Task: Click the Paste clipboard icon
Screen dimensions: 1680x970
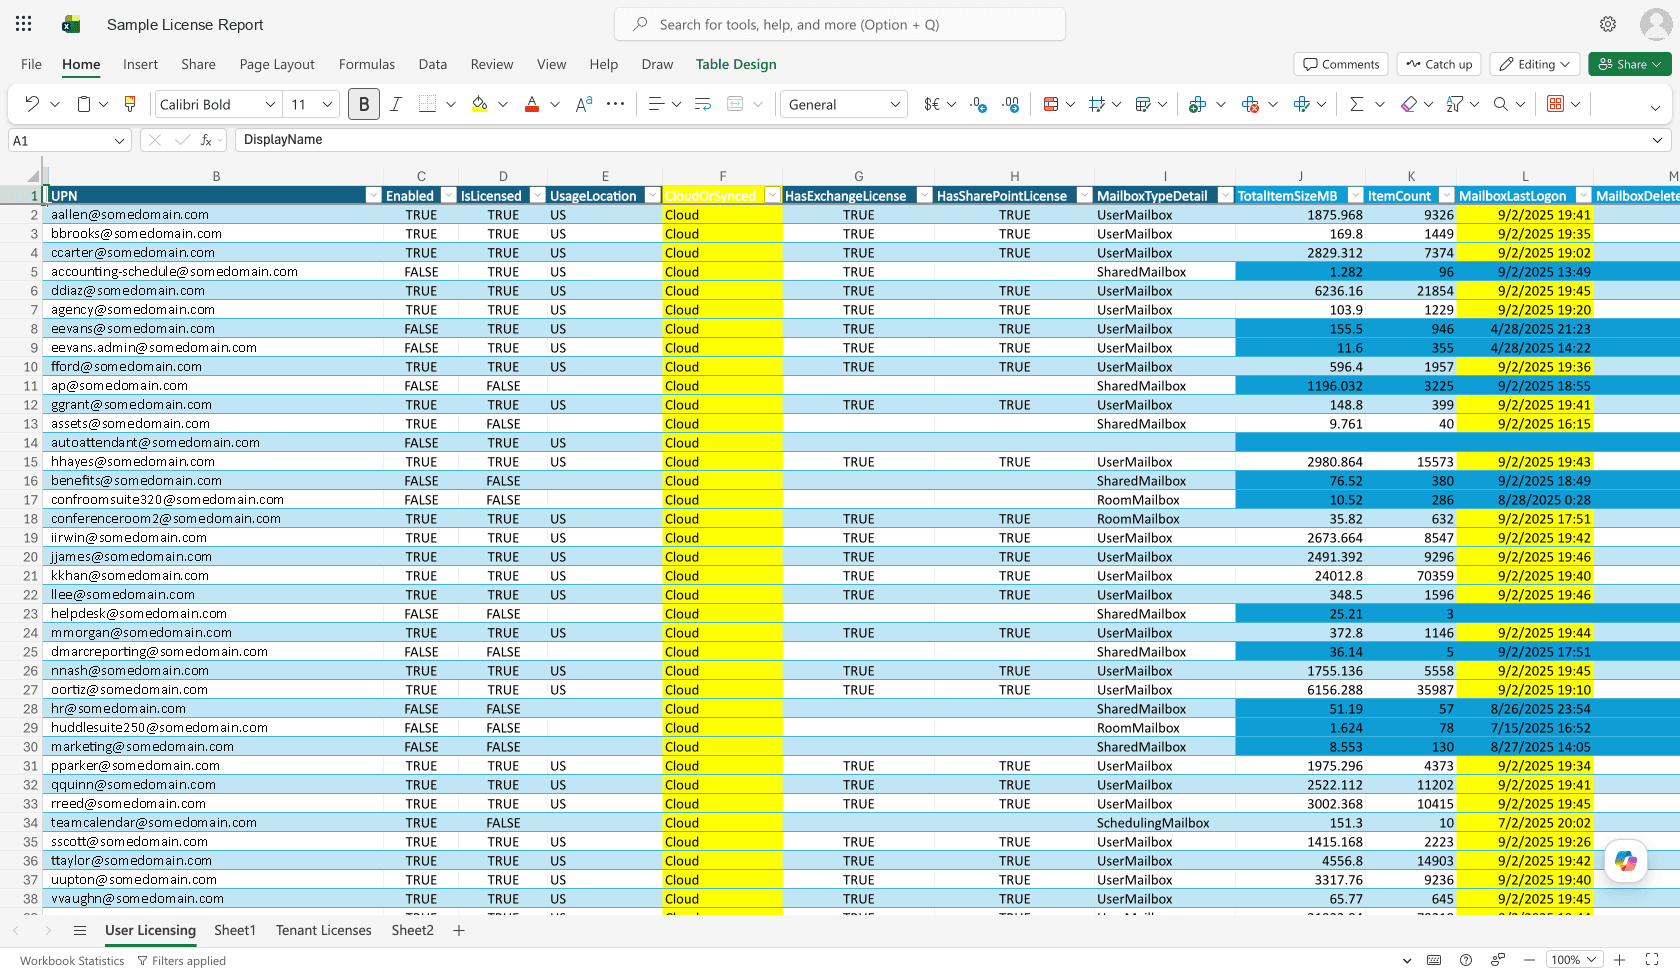Action: 84,104
